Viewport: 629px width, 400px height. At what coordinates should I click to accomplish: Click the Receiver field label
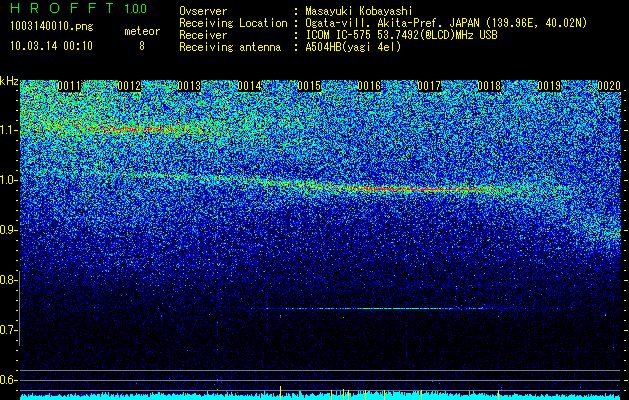click(x=203, y=35)
